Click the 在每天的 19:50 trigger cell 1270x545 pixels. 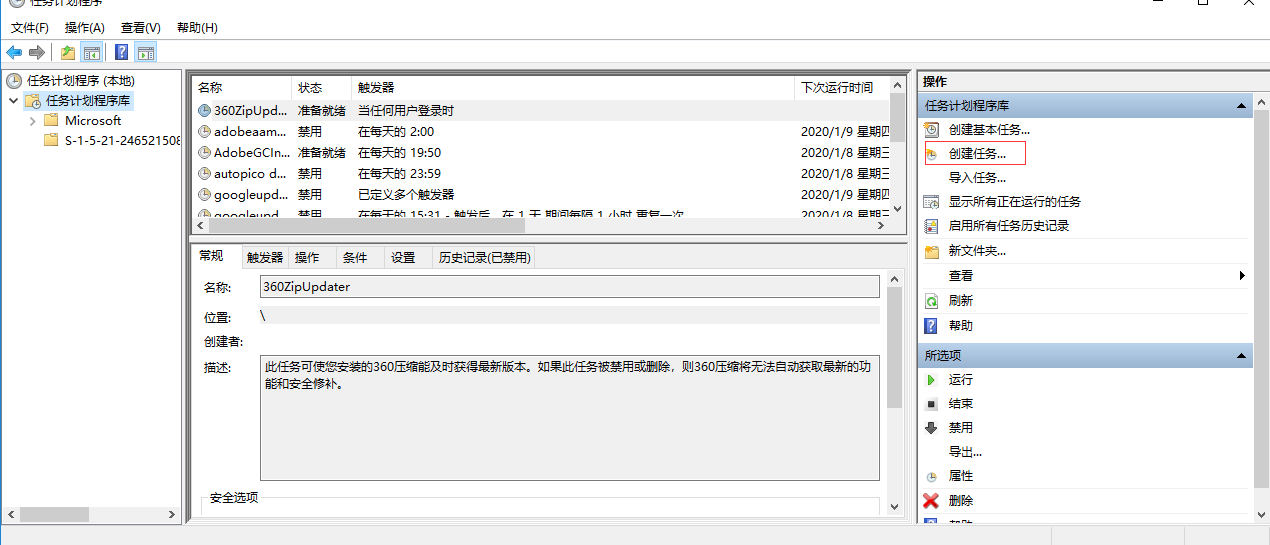point(399,153)
